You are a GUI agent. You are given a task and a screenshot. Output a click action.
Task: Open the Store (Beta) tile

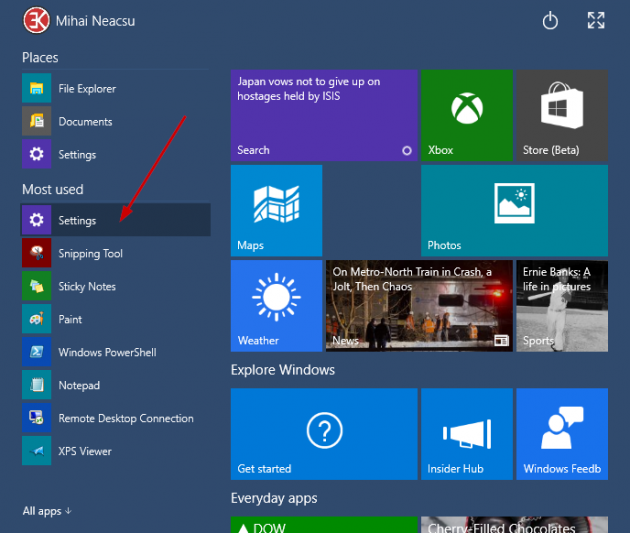pyautogui.click(x=562, y=115)
